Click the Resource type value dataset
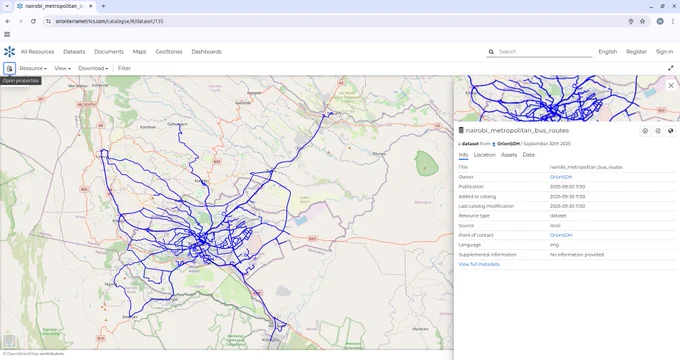This screenshot has width=680, height=360. [x=558, y=216]
